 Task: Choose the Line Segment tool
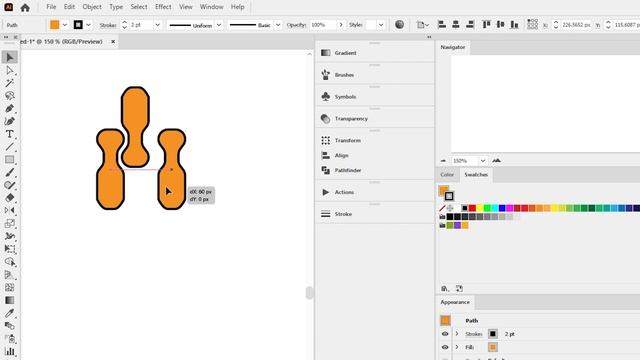point(10,147)
